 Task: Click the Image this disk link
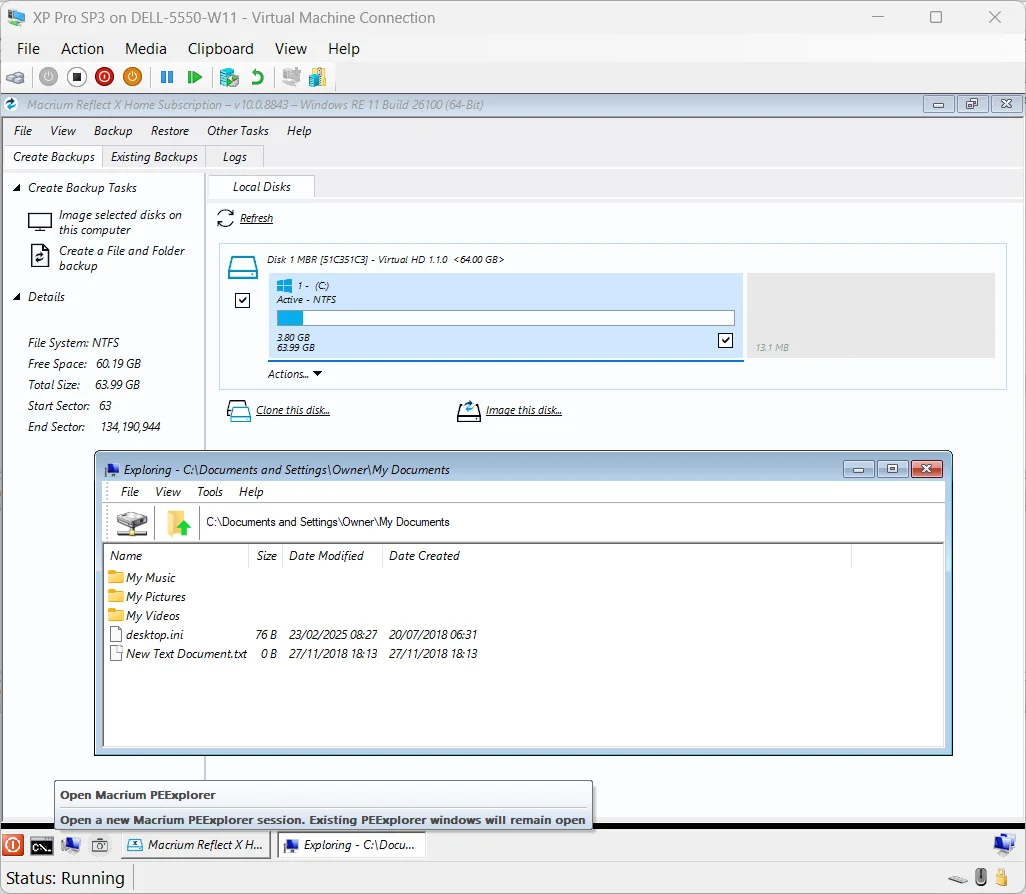pyautogui.click(x=523, y=410)
